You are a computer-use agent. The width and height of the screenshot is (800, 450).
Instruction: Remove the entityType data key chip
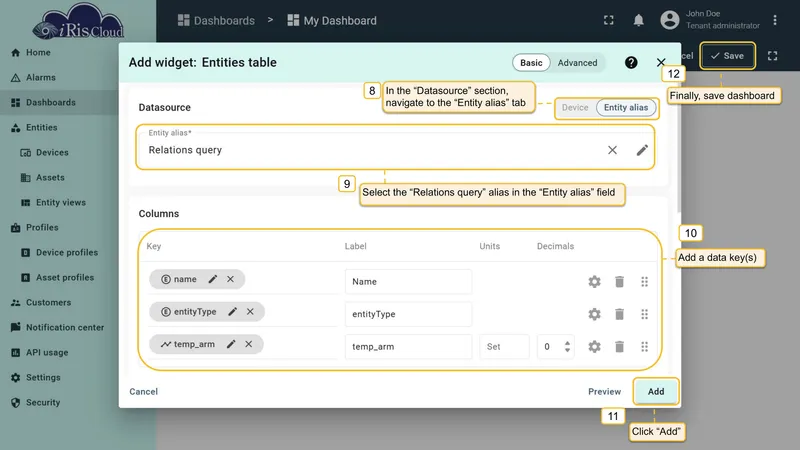pos(250,312)
